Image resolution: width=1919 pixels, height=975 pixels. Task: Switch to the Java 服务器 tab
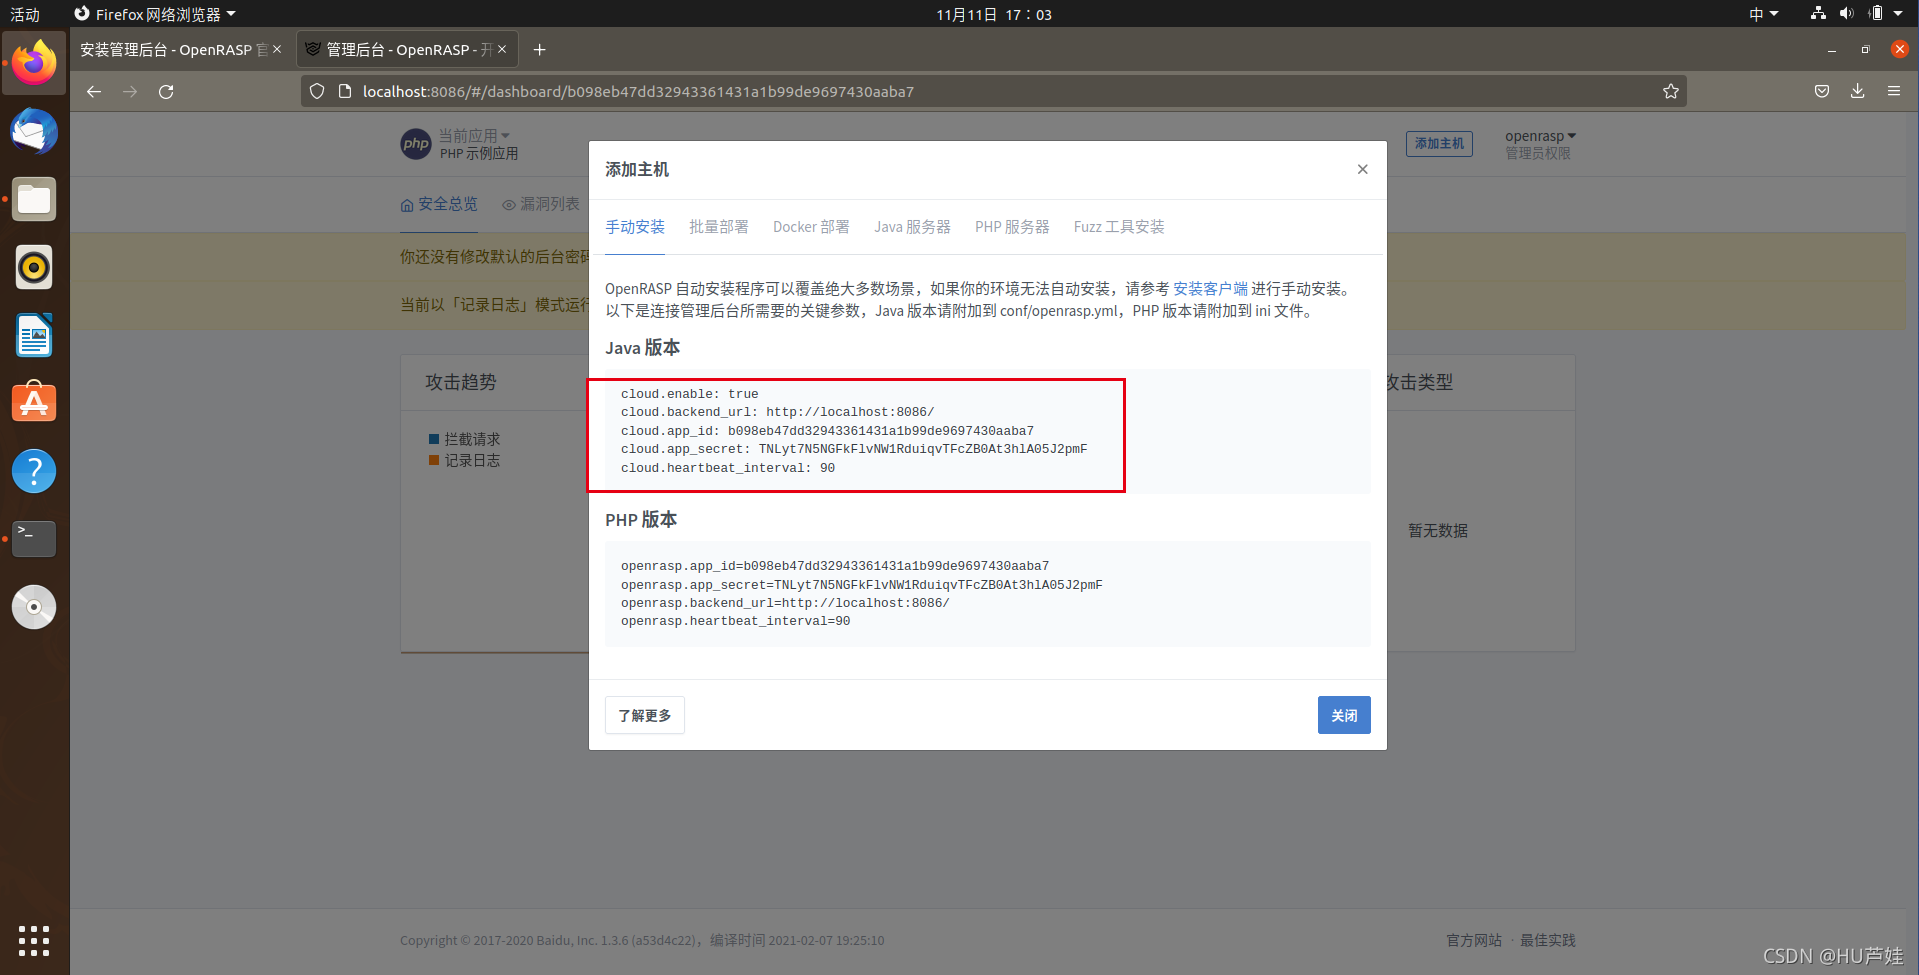911,227
